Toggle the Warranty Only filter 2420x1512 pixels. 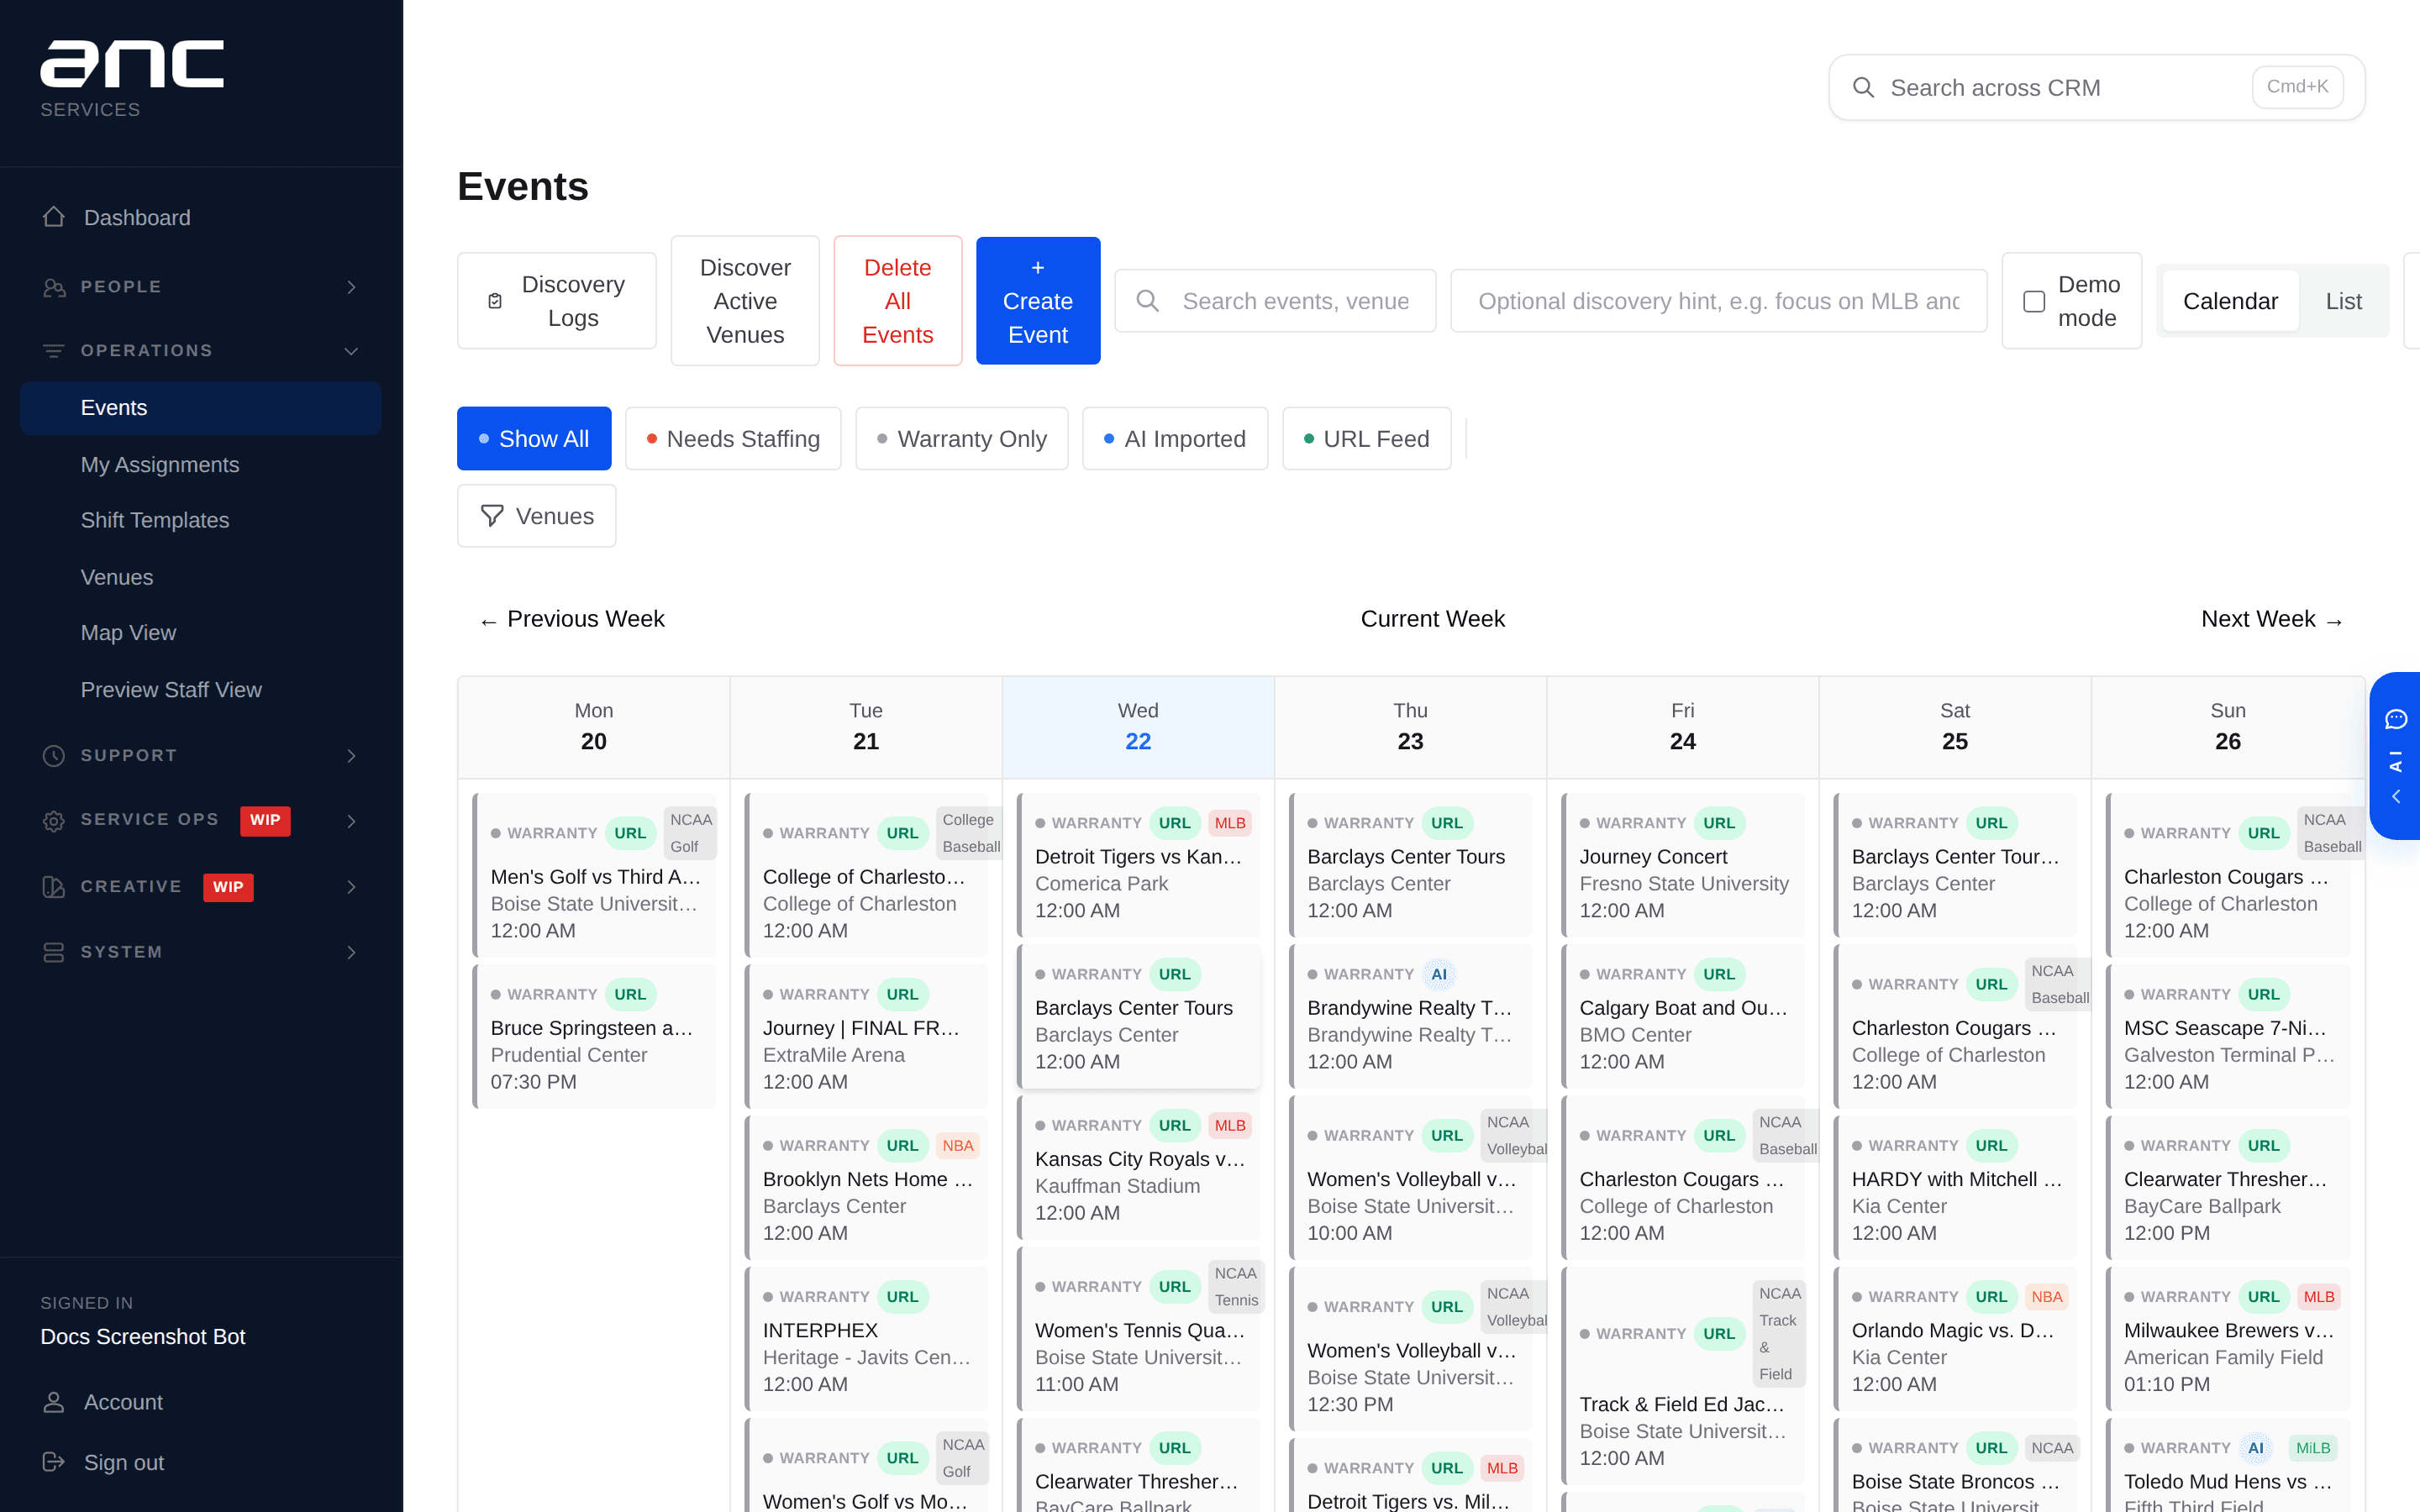961,438
